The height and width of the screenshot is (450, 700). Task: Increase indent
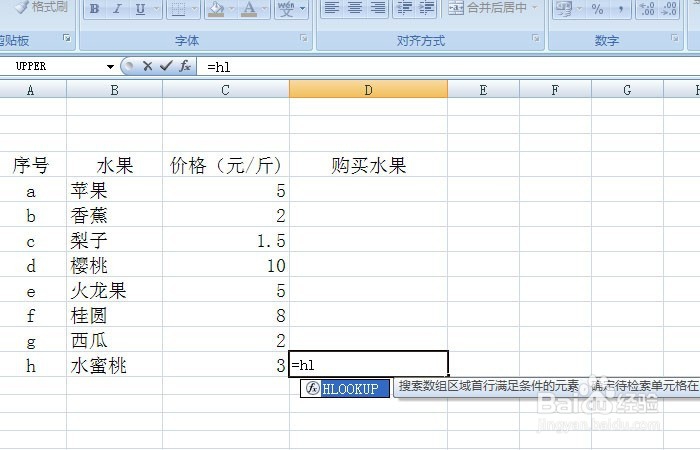pos(426,8)
